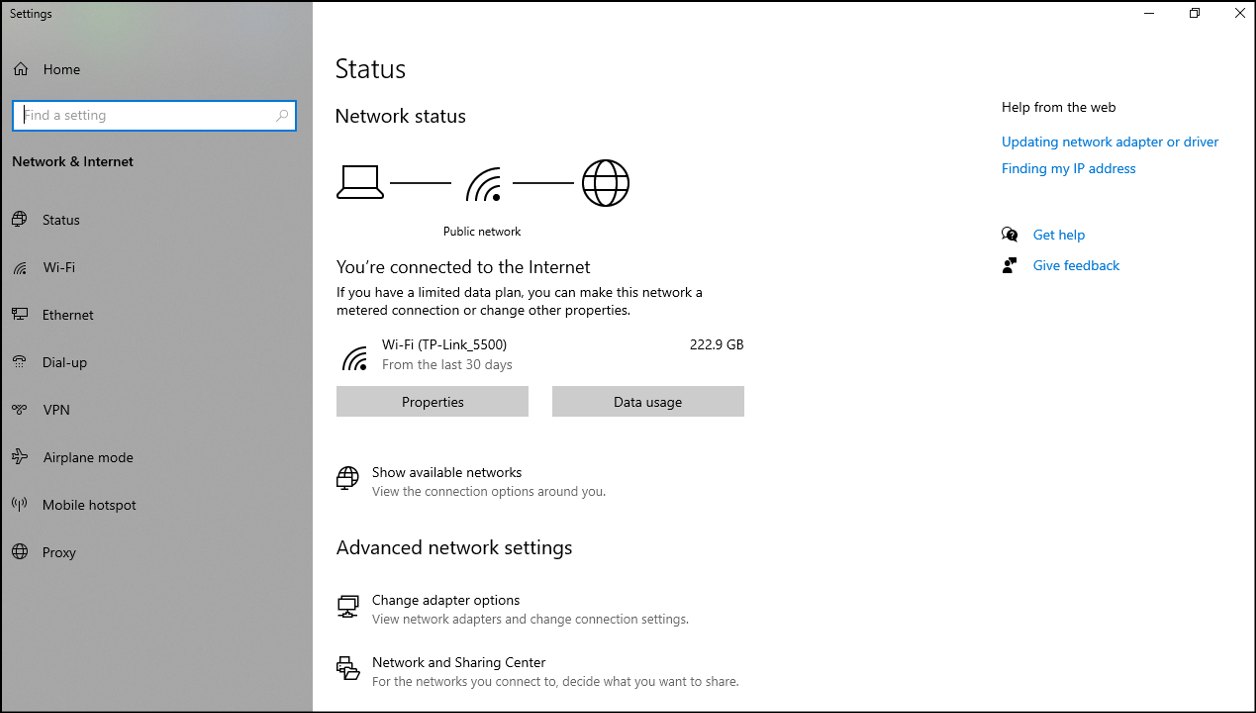The image size is (1256, 713).
Task: Click the Get help icon
Action: [x=1011, y=234]
